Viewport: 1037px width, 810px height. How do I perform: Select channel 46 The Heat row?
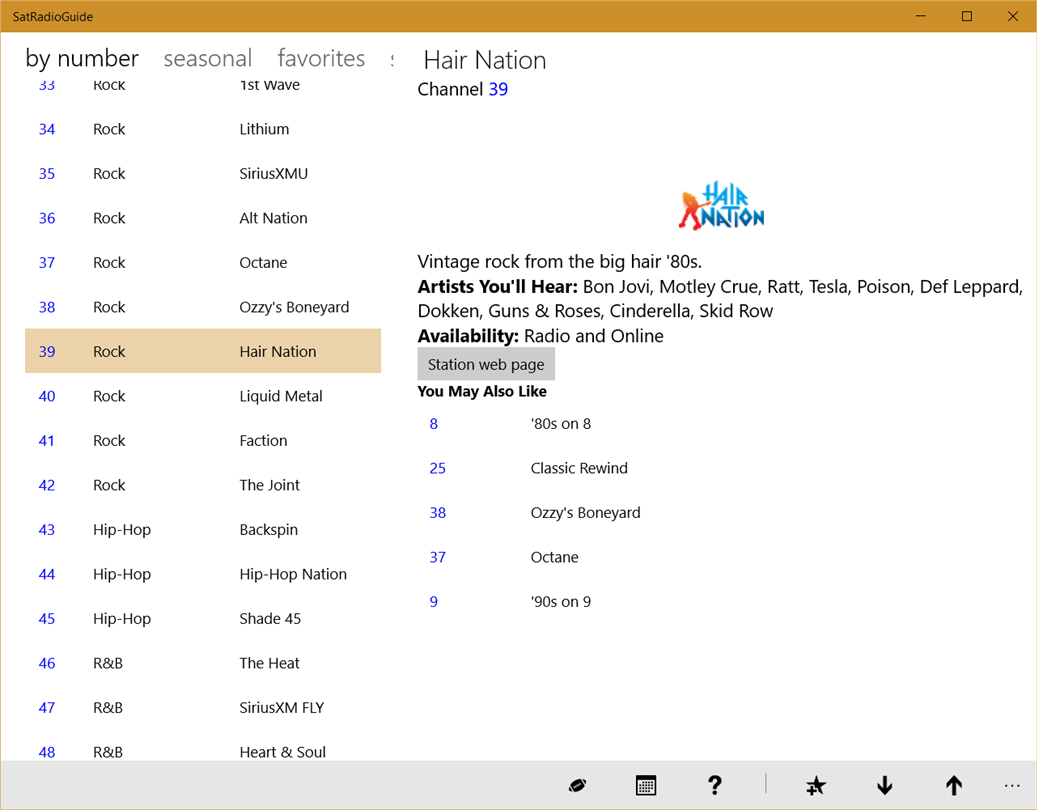(x=203, y=663)
